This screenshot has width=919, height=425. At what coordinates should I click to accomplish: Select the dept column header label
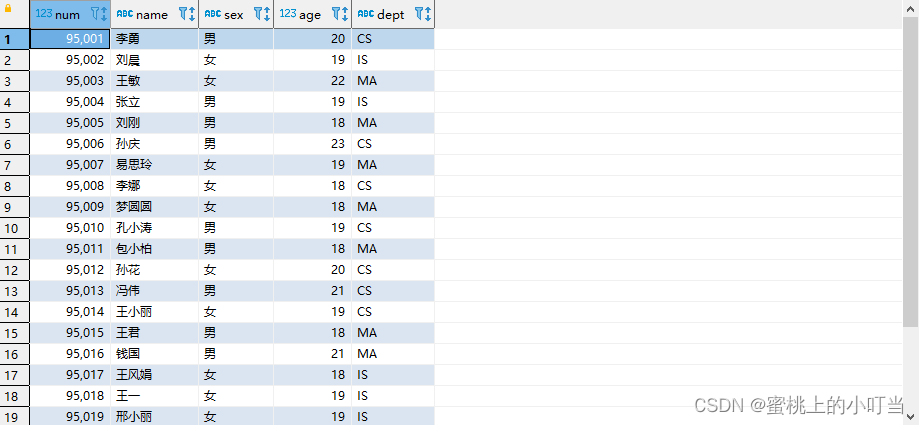391,15
